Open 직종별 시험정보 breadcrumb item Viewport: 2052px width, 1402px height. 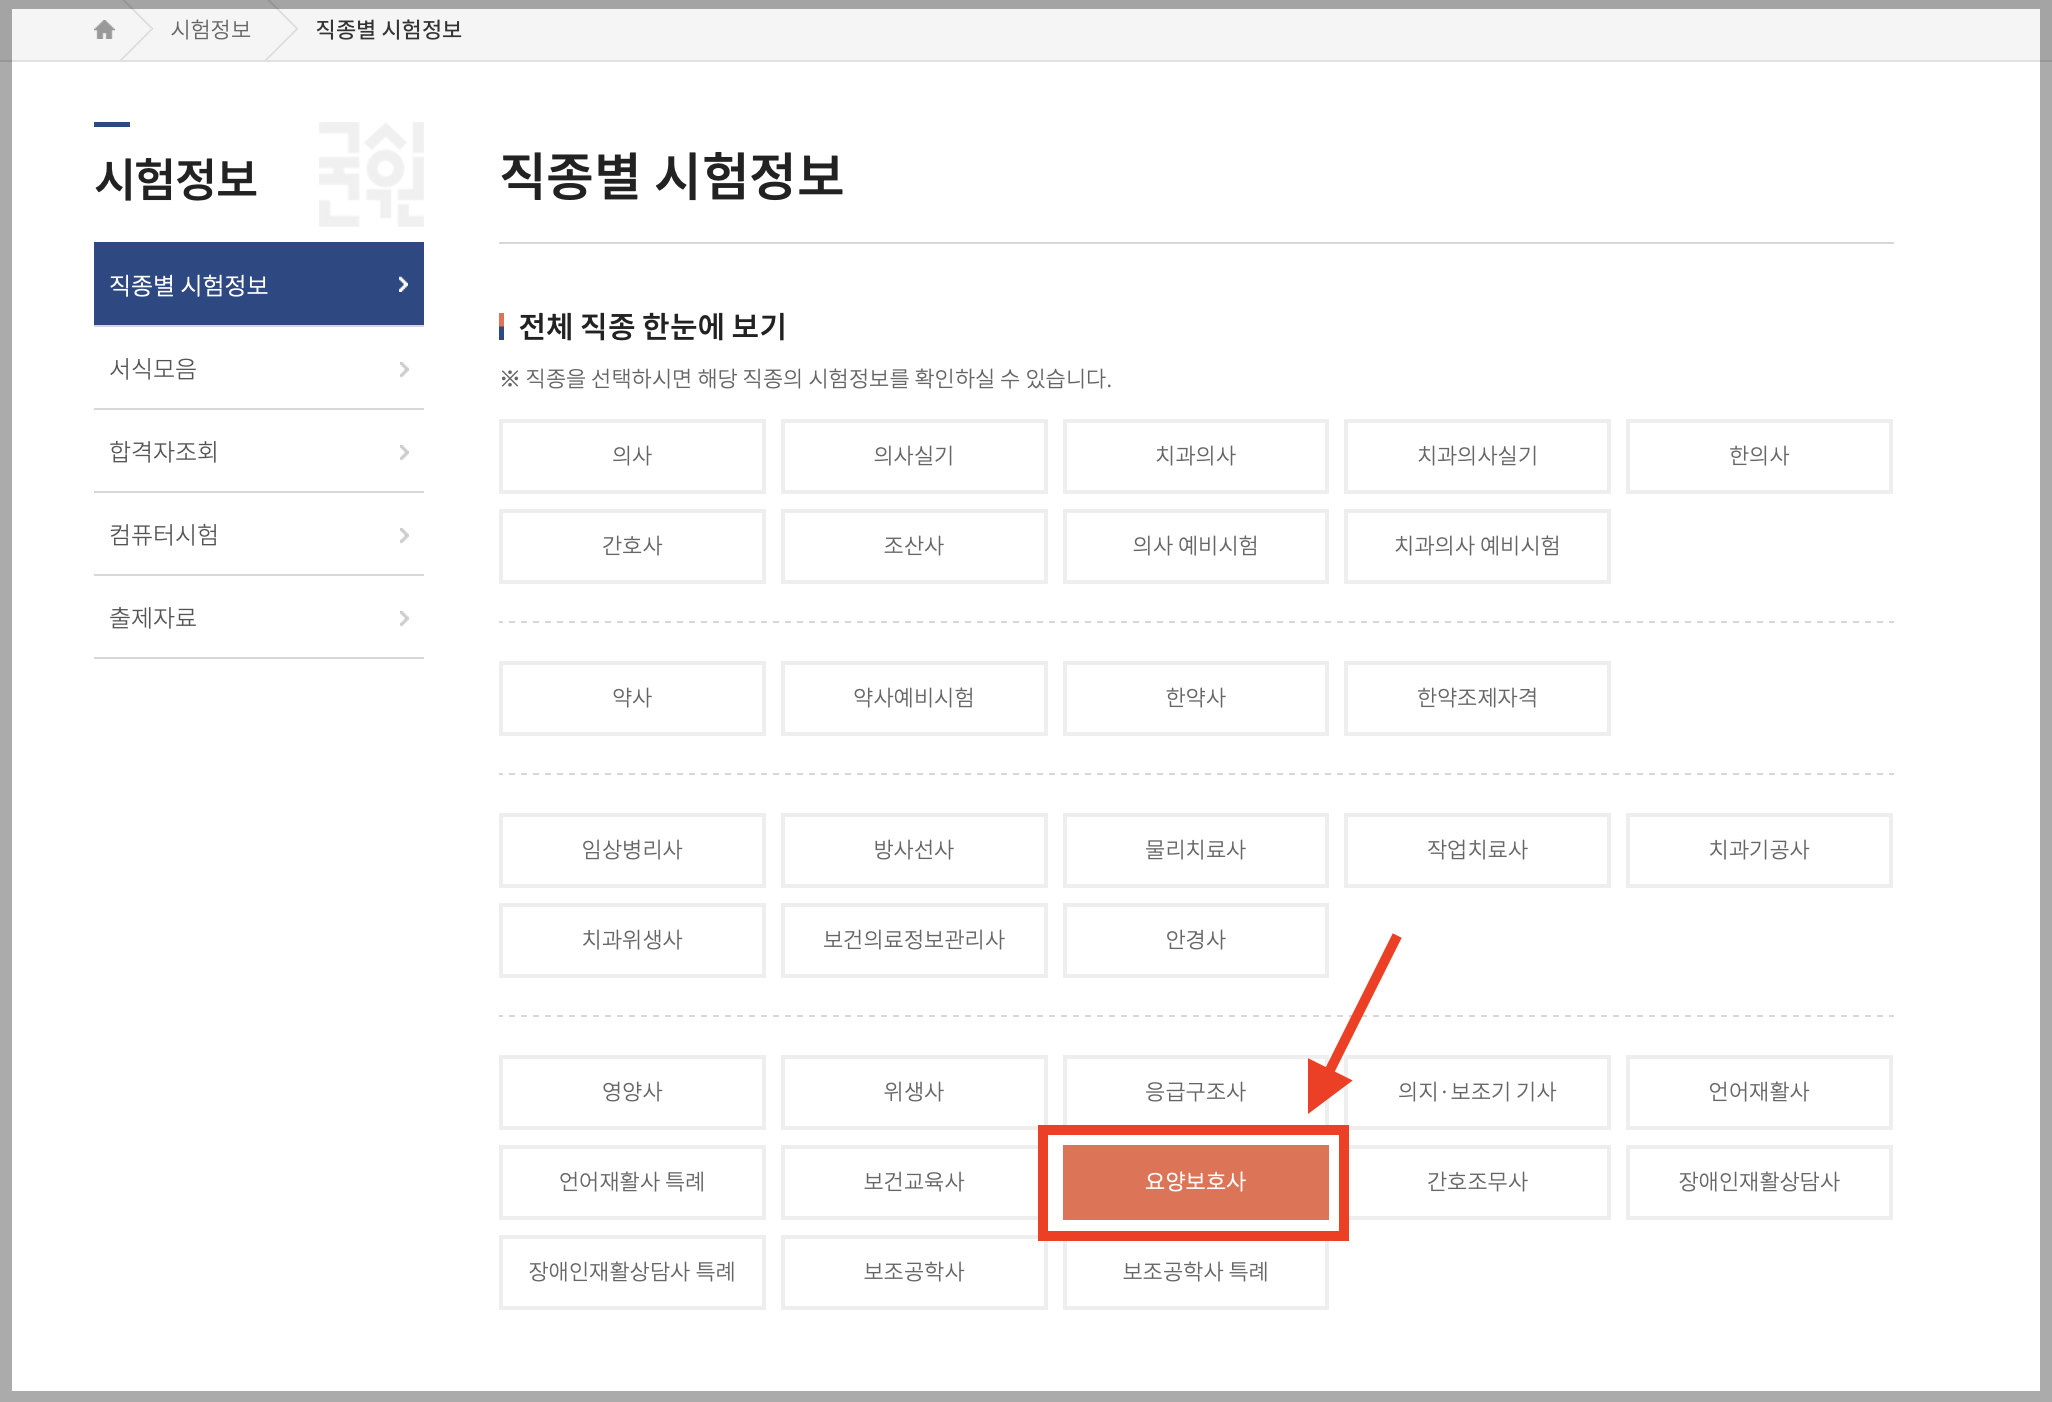[388, 30]
